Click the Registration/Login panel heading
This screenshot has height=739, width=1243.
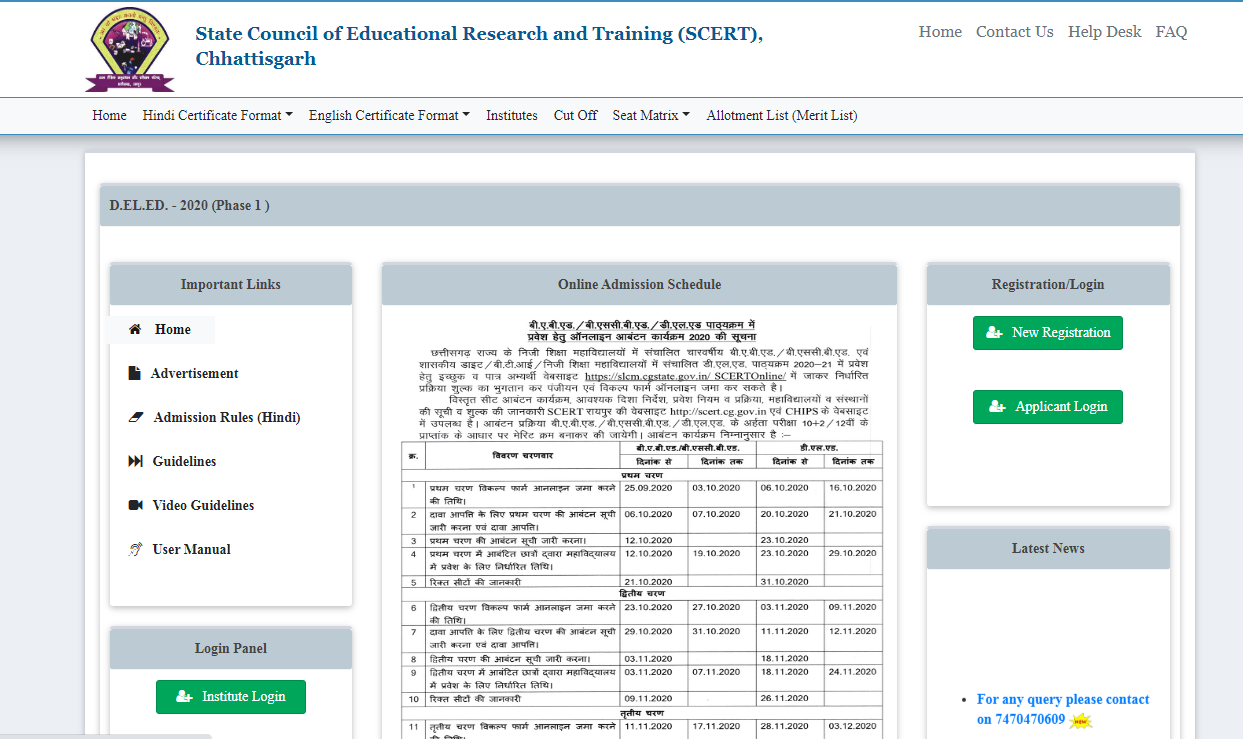(x=1048, y=284)
